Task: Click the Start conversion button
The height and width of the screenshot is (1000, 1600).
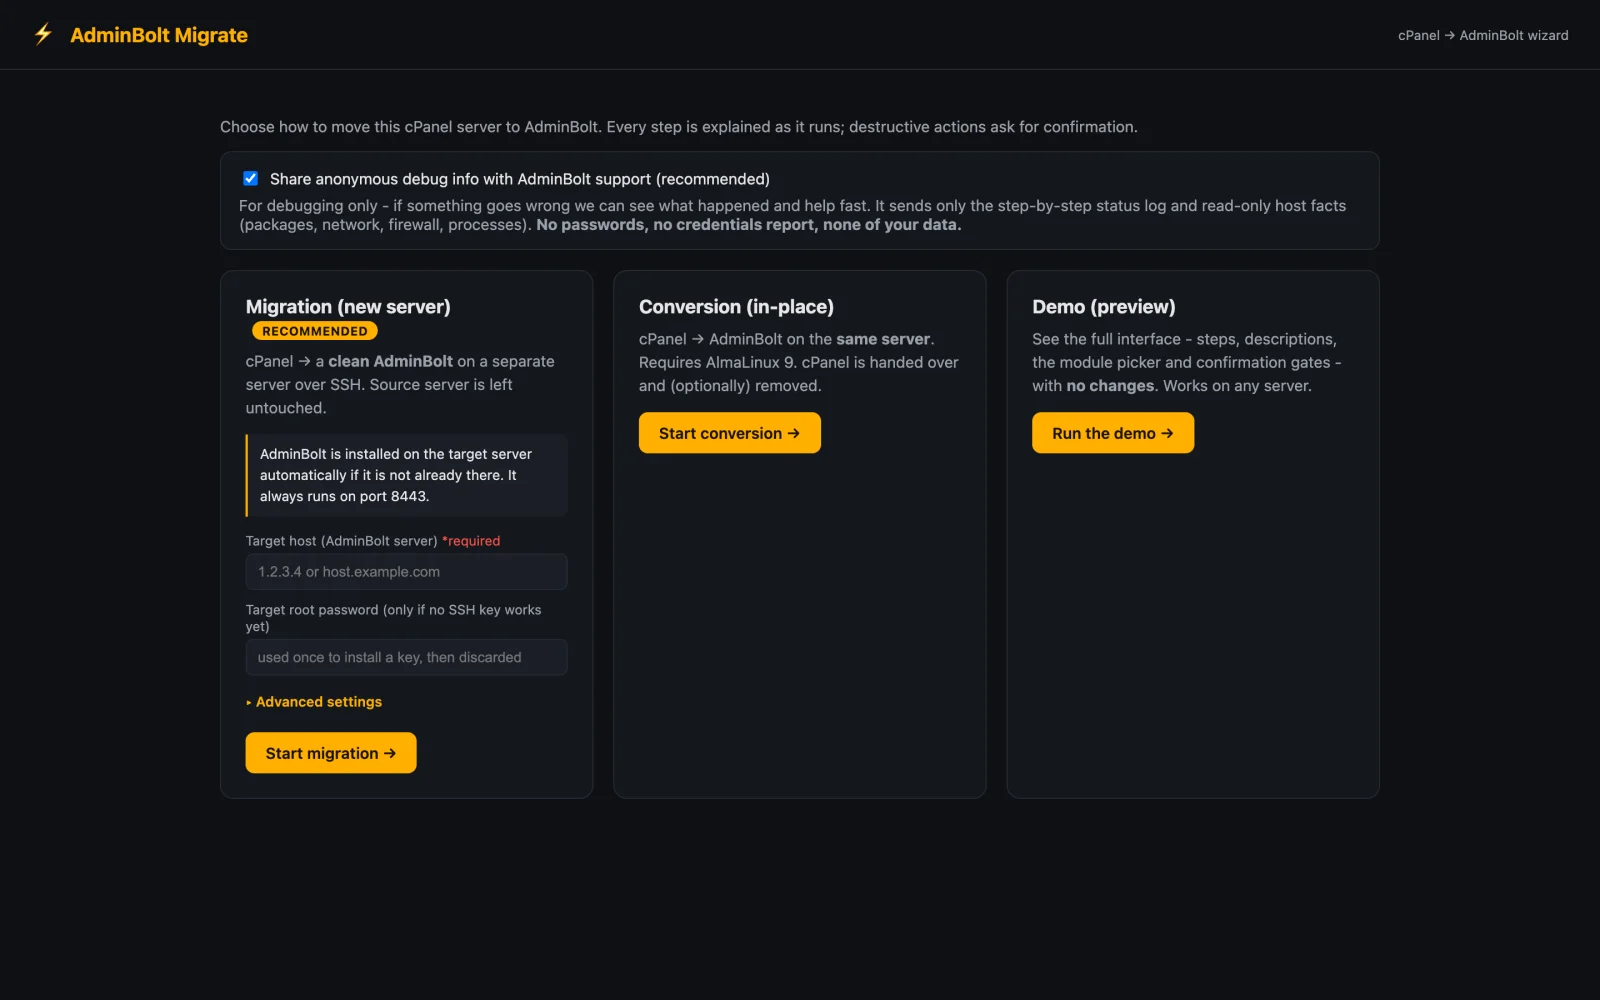Action: coord(730,433)
